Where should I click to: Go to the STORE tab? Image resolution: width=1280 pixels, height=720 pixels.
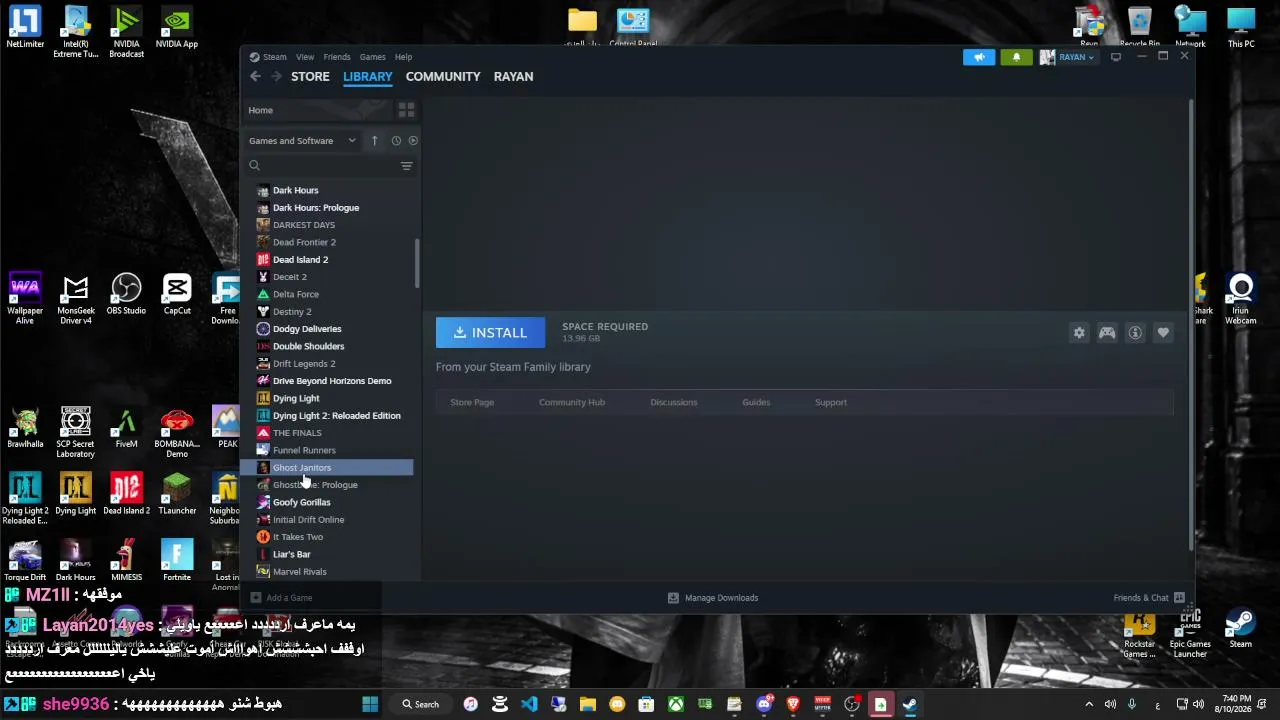310,76
